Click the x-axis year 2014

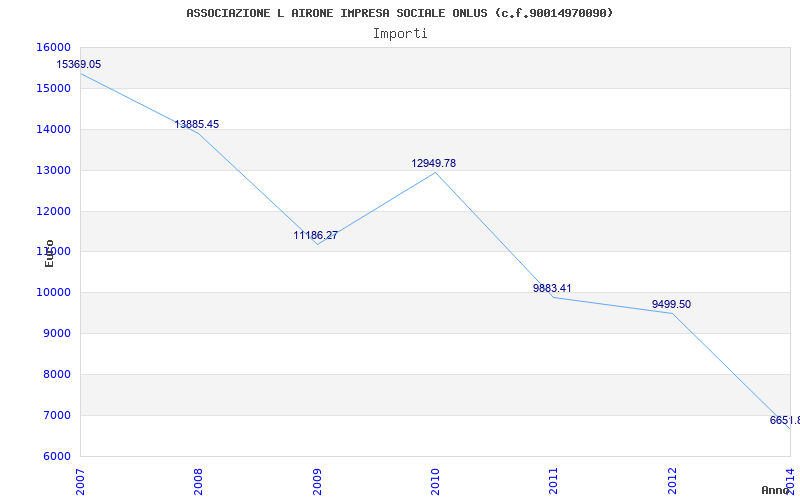790,481
